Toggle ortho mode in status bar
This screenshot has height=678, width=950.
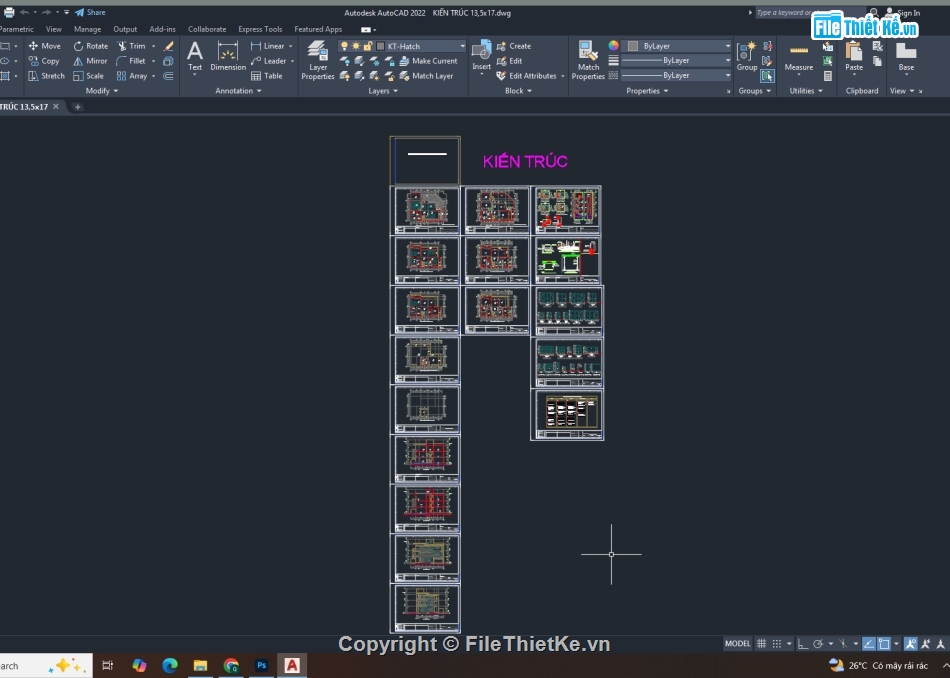[x=802, y=644]
